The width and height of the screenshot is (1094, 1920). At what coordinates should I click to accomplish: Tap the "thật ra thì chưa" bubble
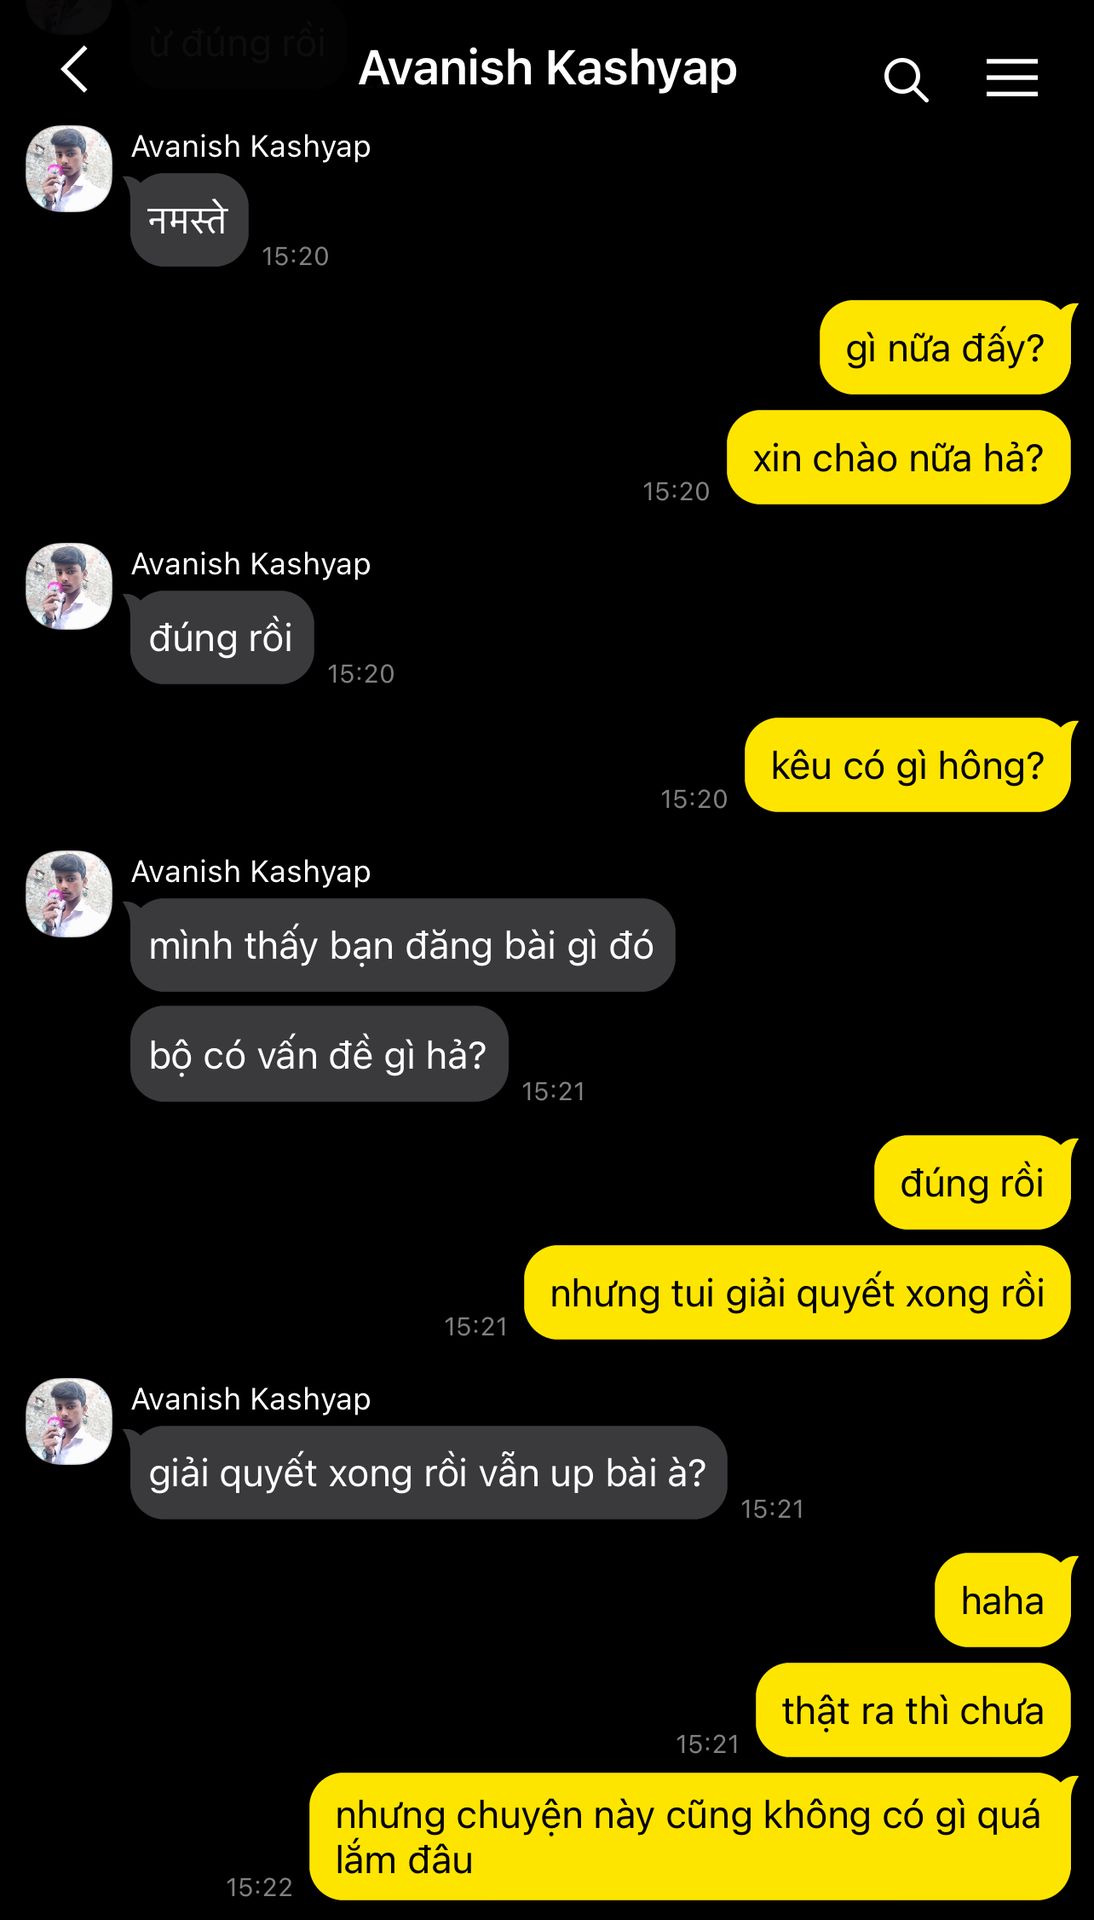(913, 1711)
